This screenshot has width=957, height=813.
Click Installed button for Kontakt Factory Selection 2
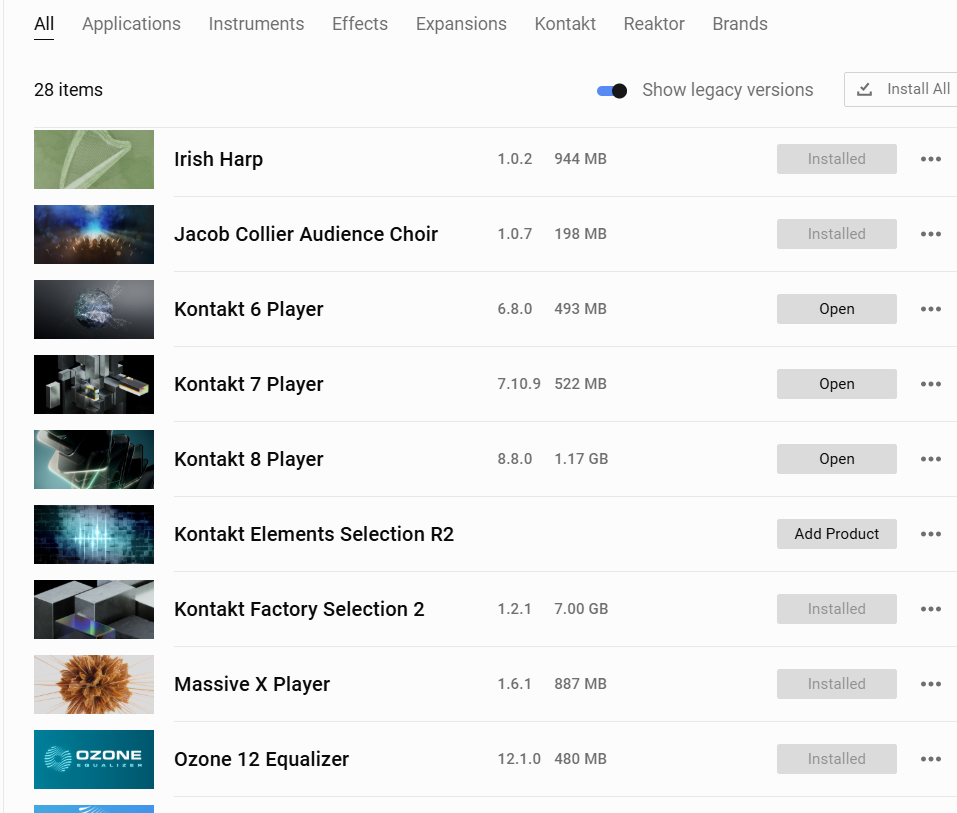[x=837, y=609]
